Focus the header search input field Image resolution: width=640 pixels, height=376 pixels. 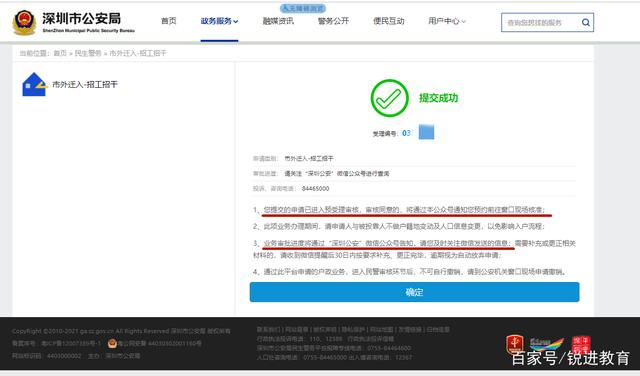[540, 22]
